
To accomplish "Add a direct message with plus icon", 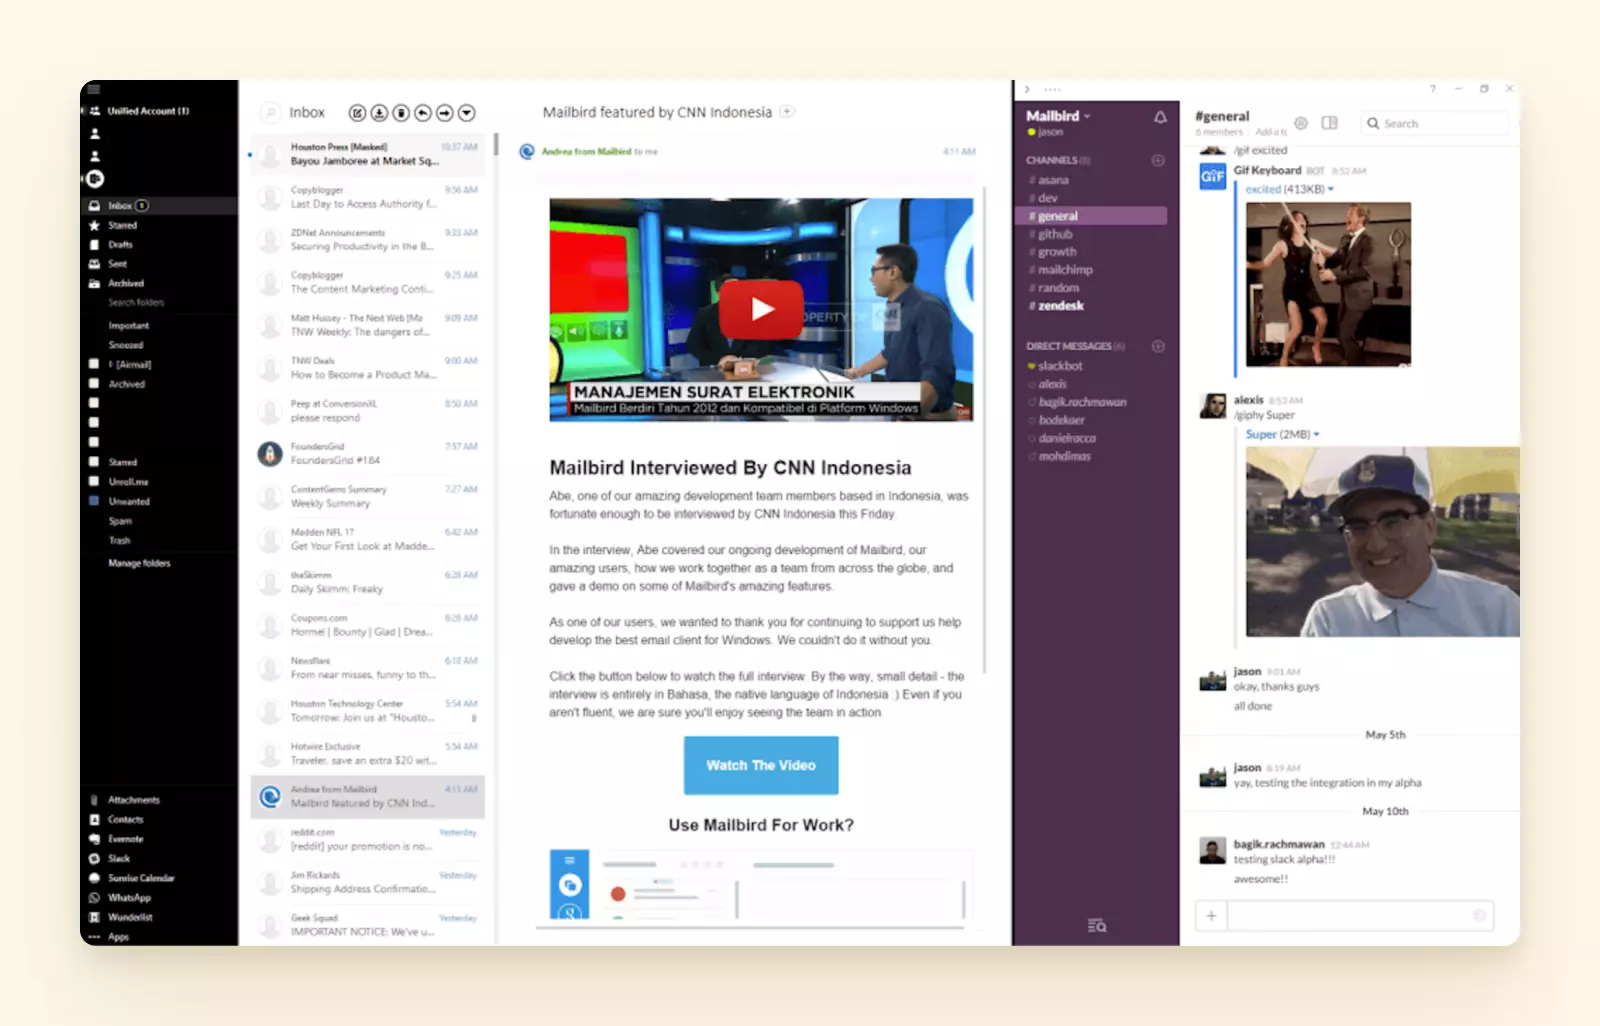I will click(x=1158, y=346).
